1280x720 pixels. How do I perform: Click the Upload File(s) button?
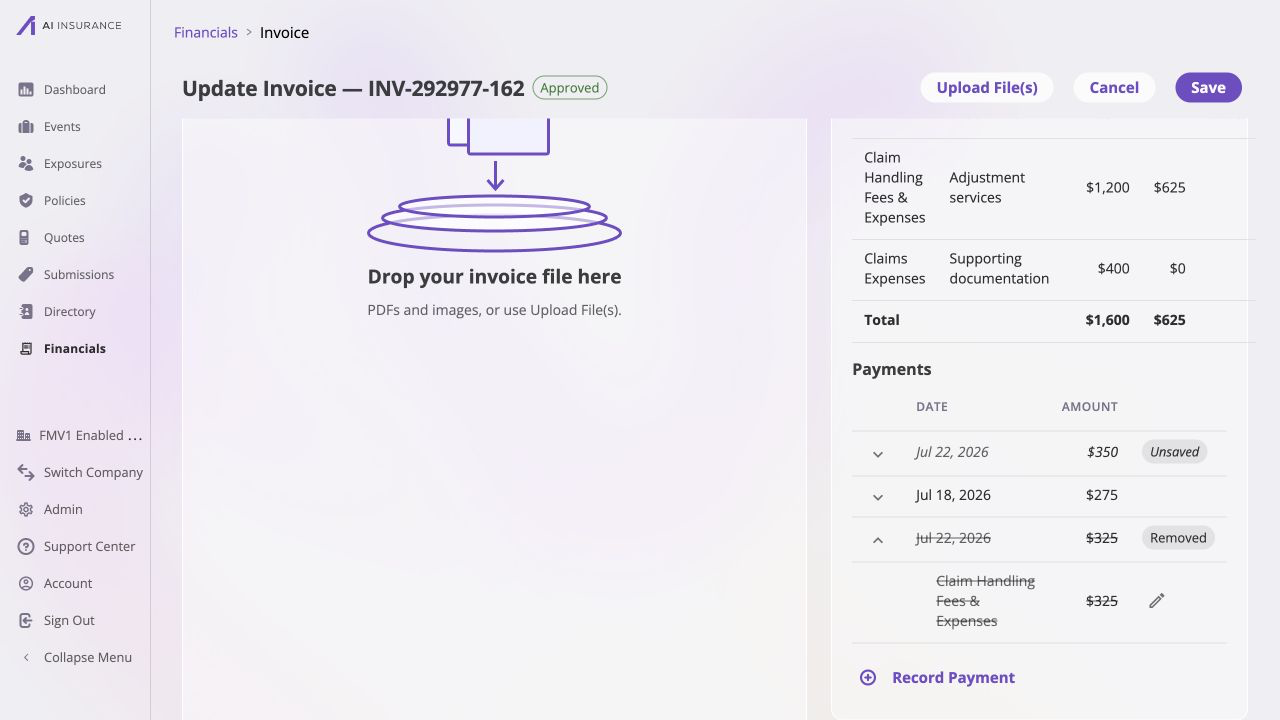click(987, 87)
